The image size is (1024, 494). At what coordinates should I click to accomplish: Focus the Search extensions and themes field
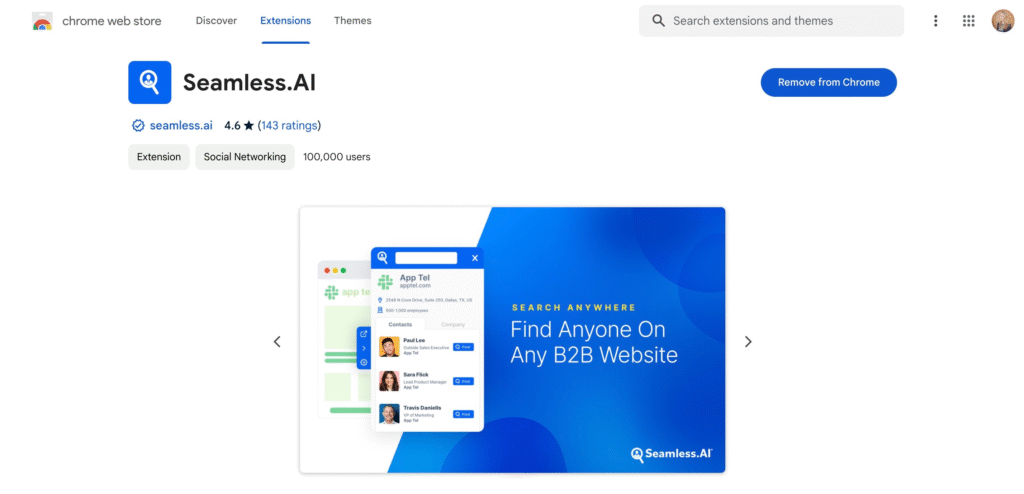coord(771,21)
